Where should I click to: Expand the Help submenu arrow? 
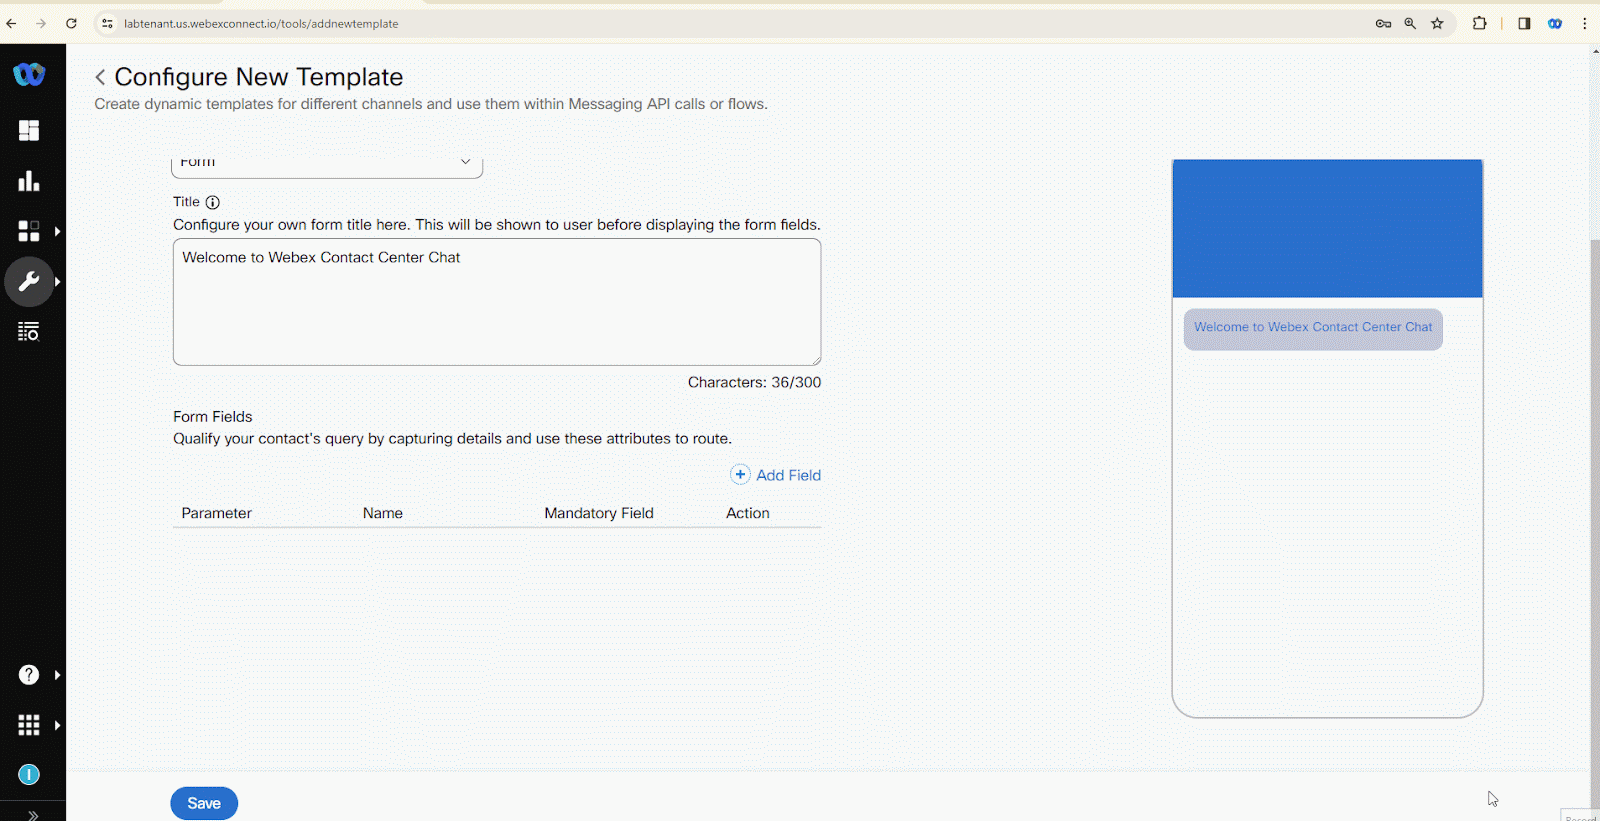click(57, 675)
